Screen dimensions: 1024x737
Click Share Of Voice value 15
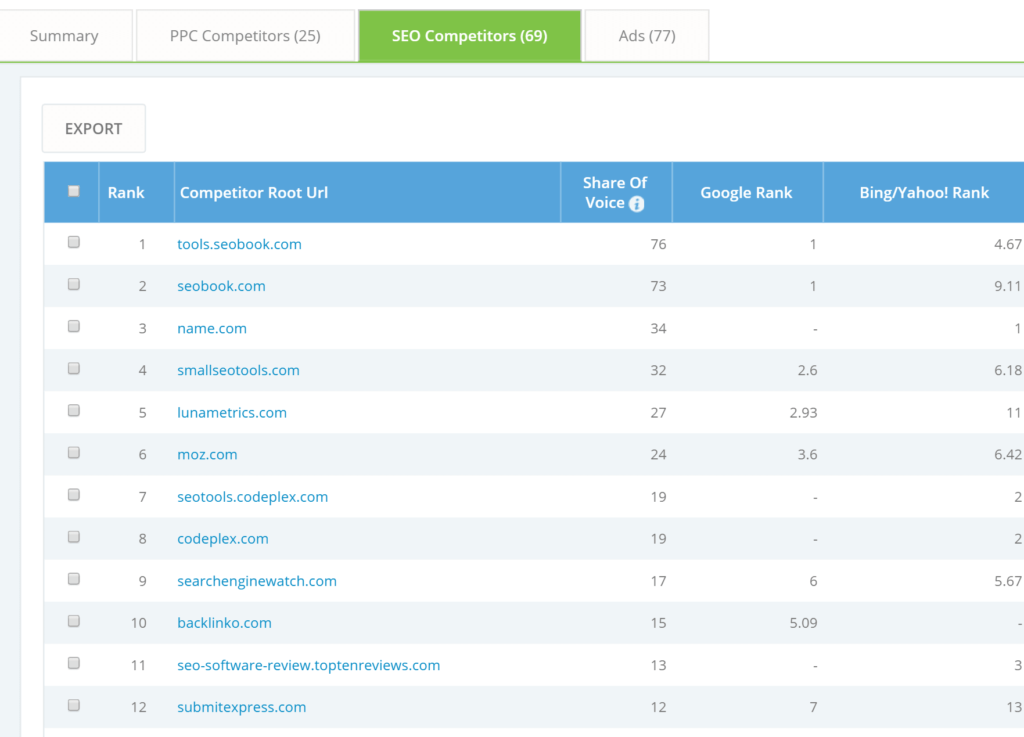coord(658,623)
